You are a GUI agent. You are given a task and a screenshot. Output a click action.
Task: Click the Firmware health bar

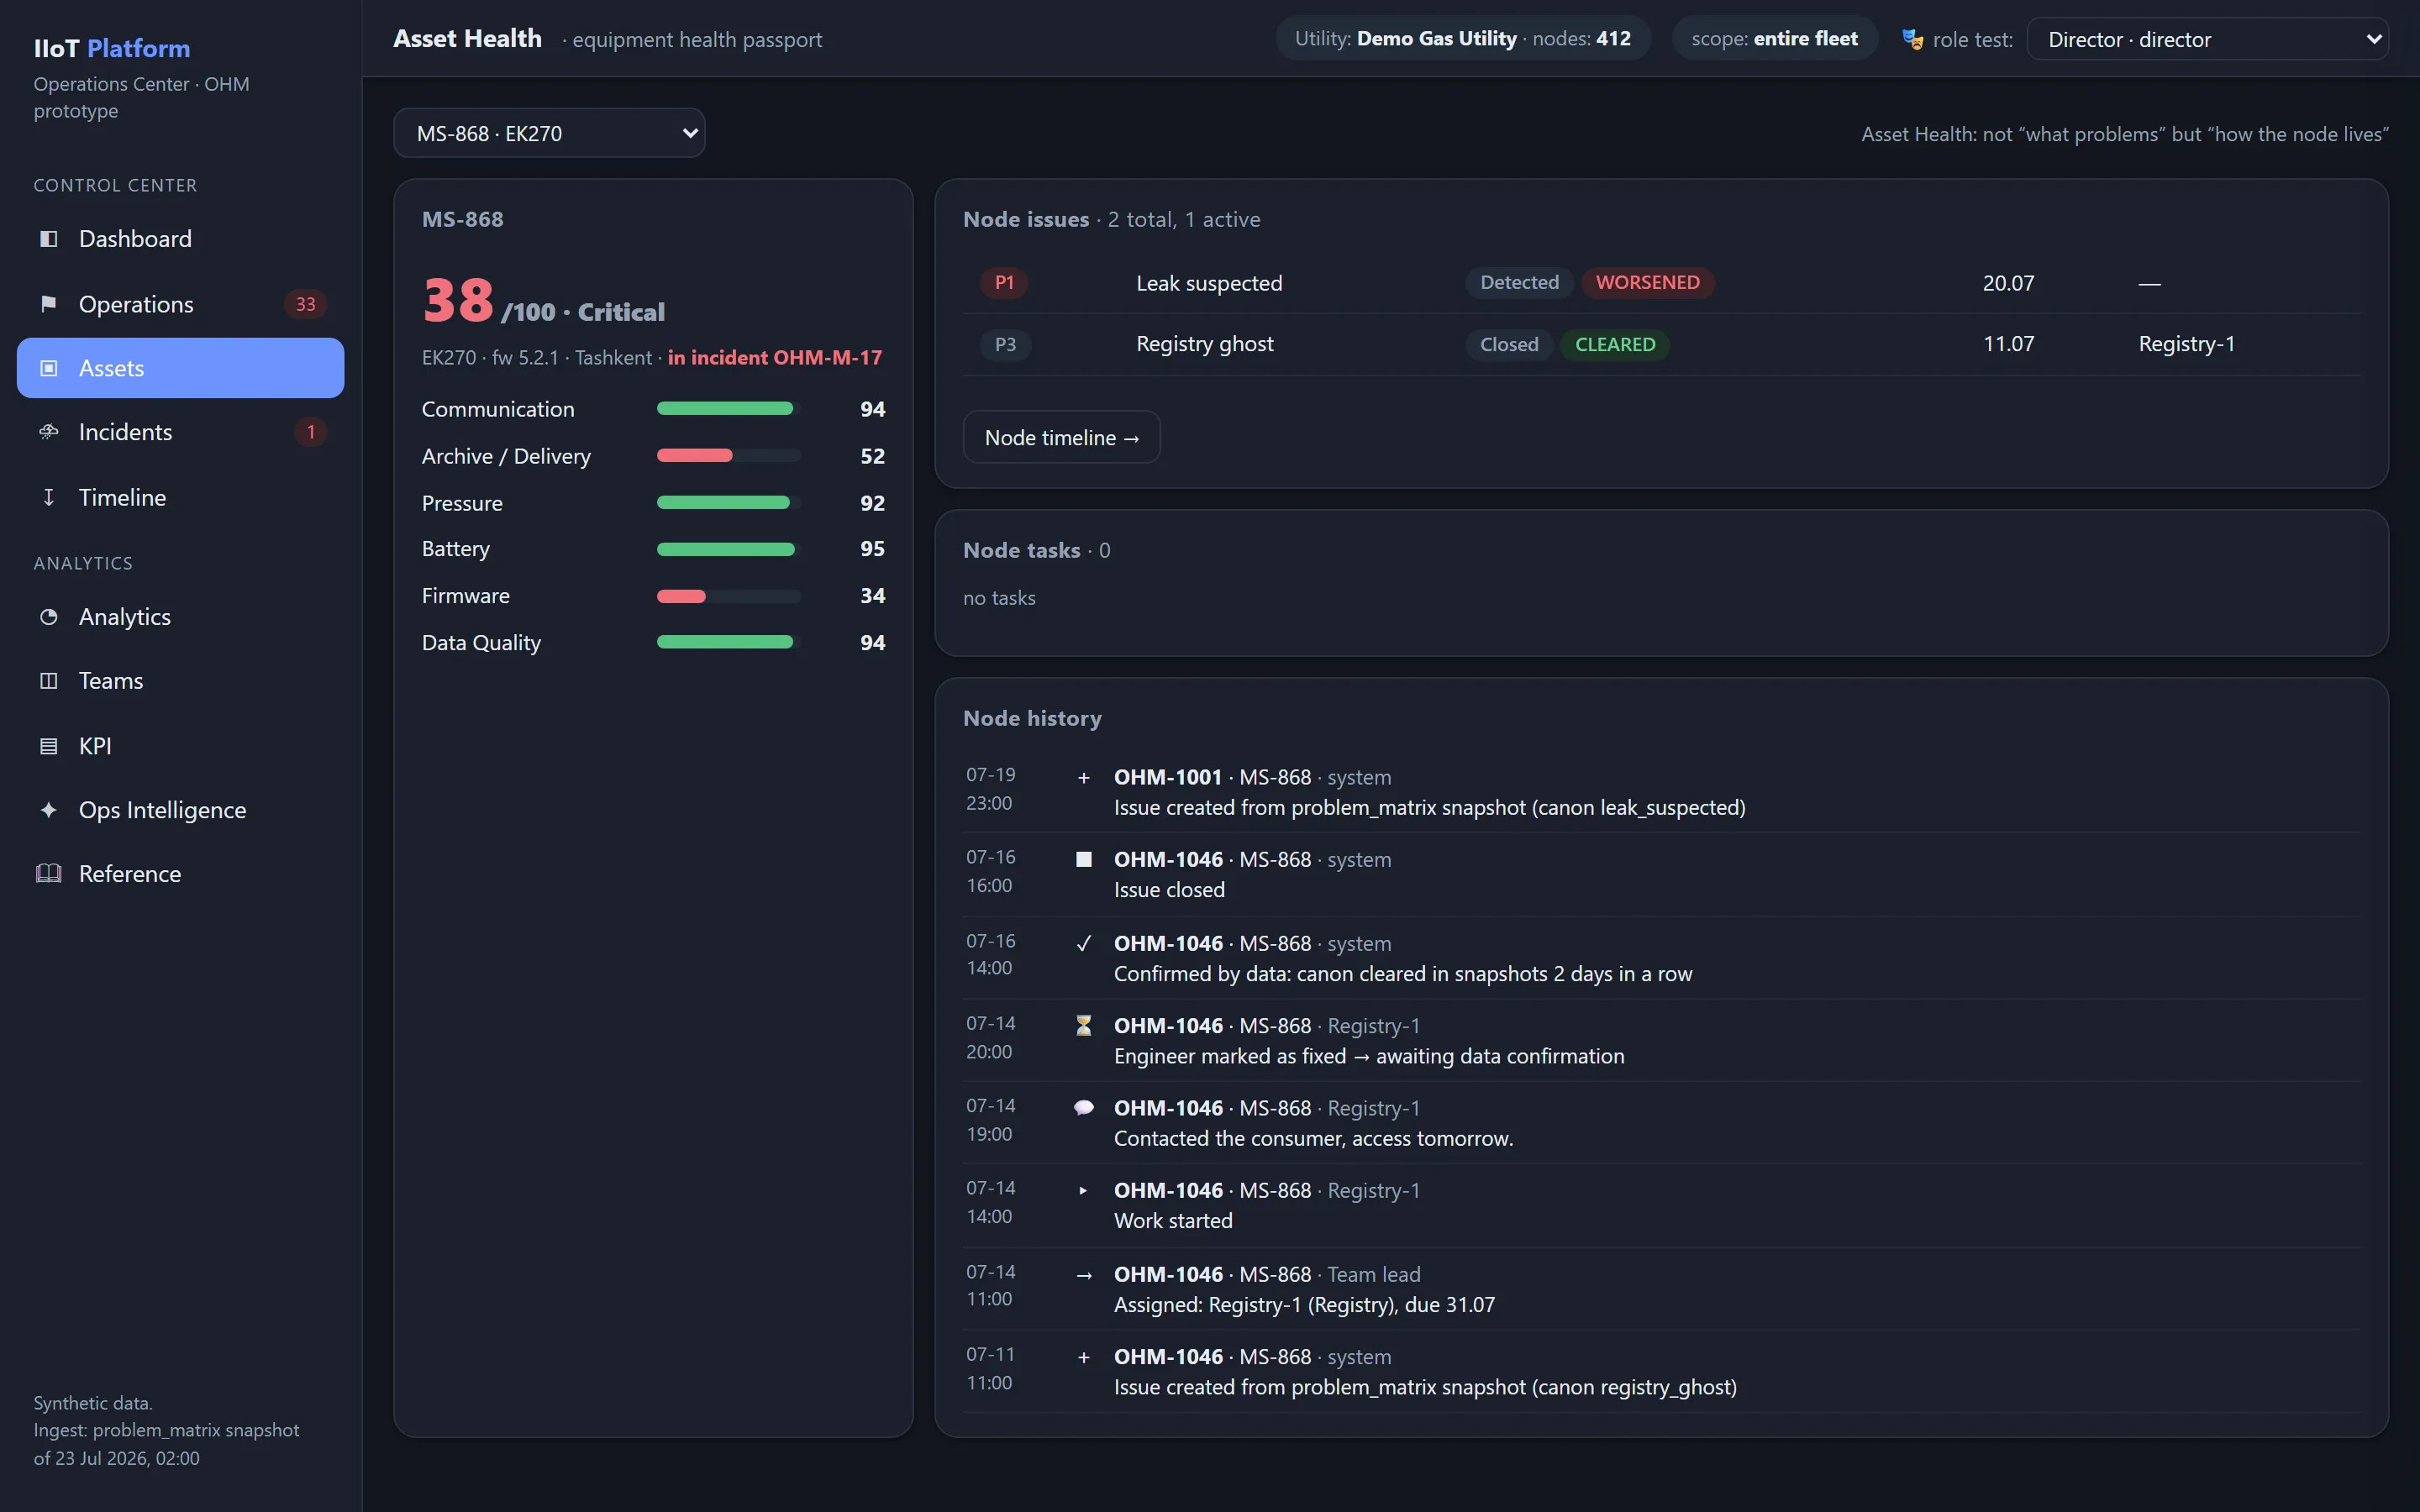pos(728,596)
